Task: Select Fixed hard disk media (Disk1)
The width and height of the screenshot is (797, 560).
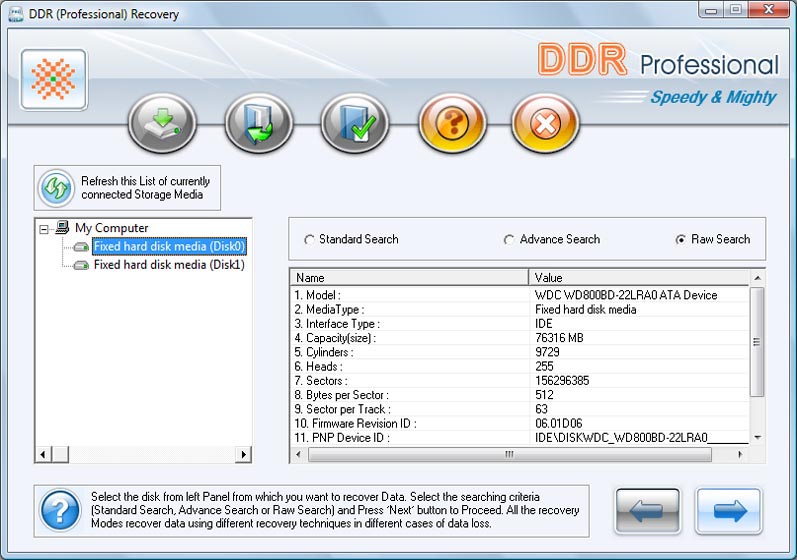Action: (x=168, y=265)
